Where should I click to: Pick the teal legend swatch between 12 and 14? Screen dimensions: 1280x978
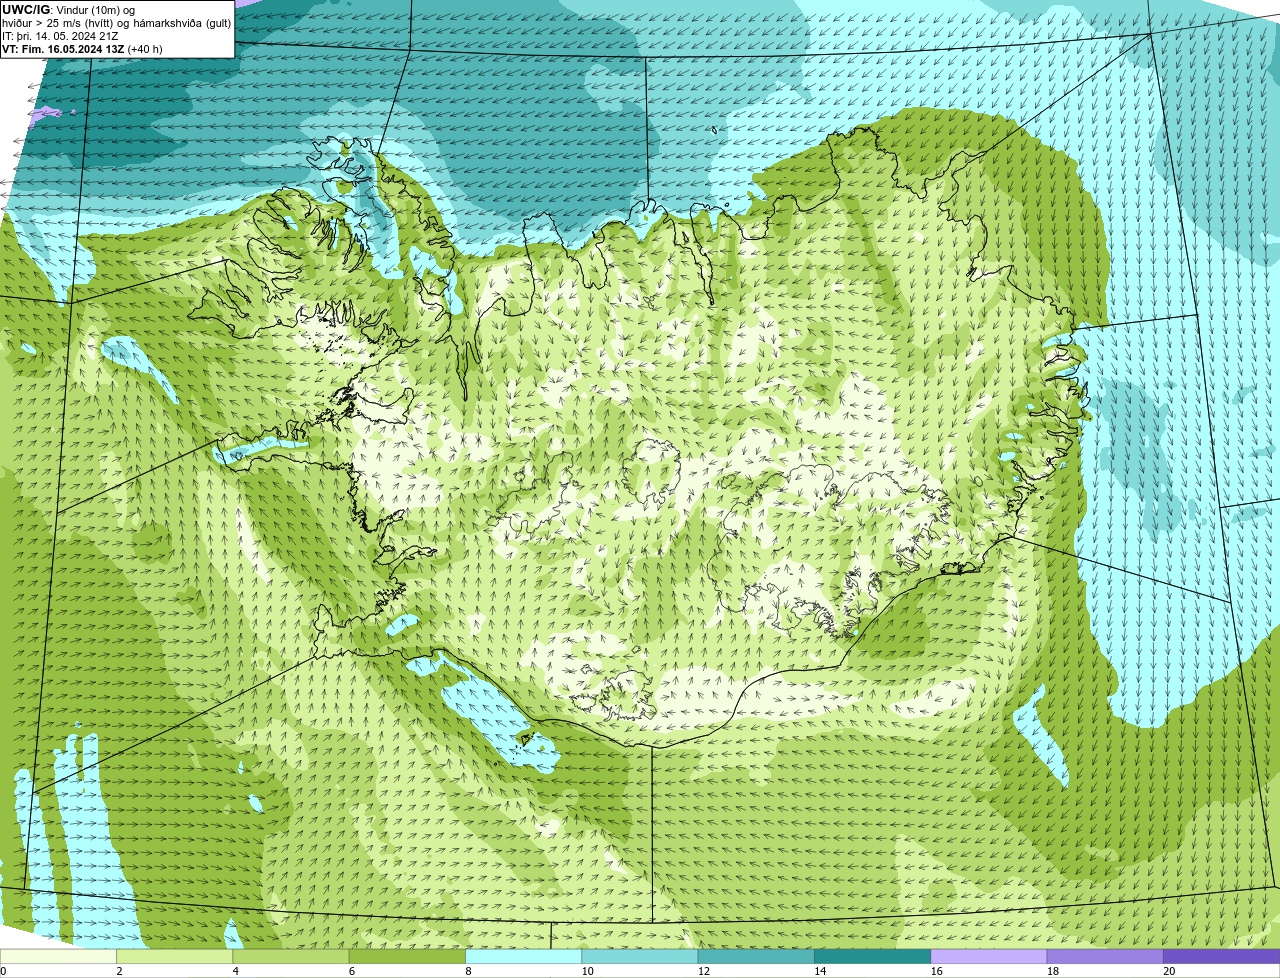click(x=756, y=957)
